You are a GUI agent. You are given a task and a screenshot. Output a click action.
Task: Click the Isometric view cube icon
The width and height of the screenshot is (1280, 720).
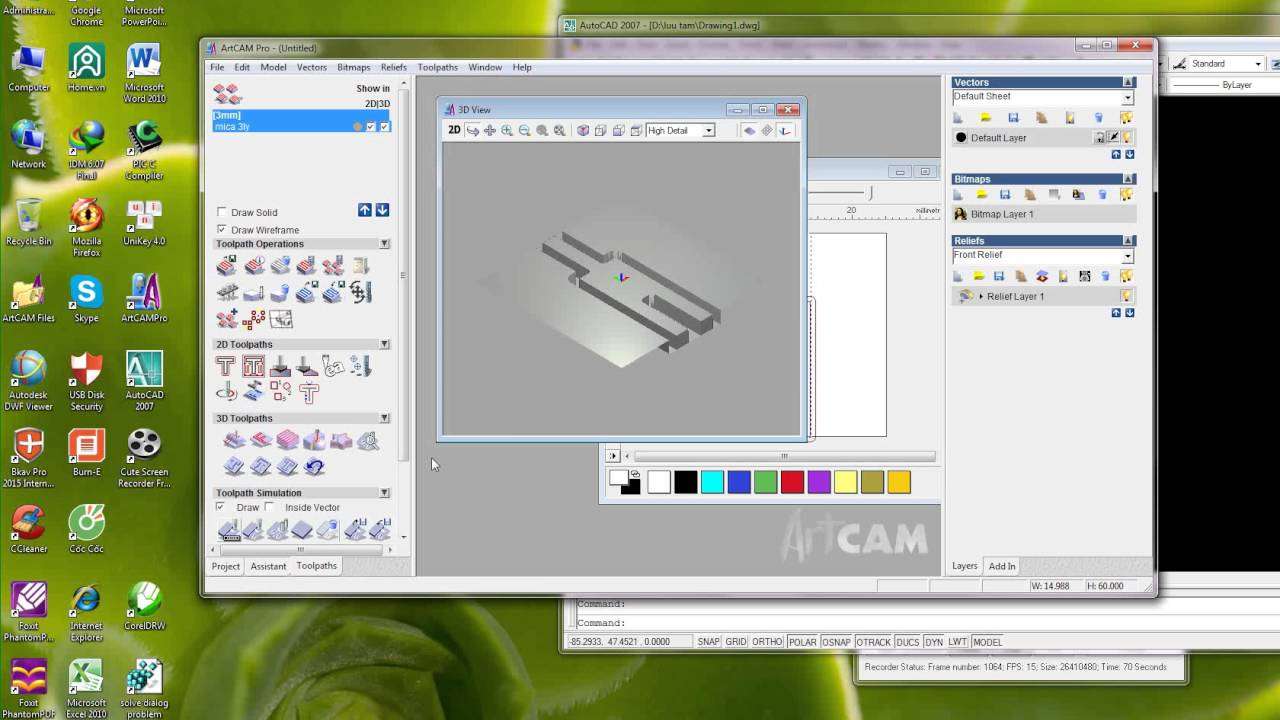[583, 130]
